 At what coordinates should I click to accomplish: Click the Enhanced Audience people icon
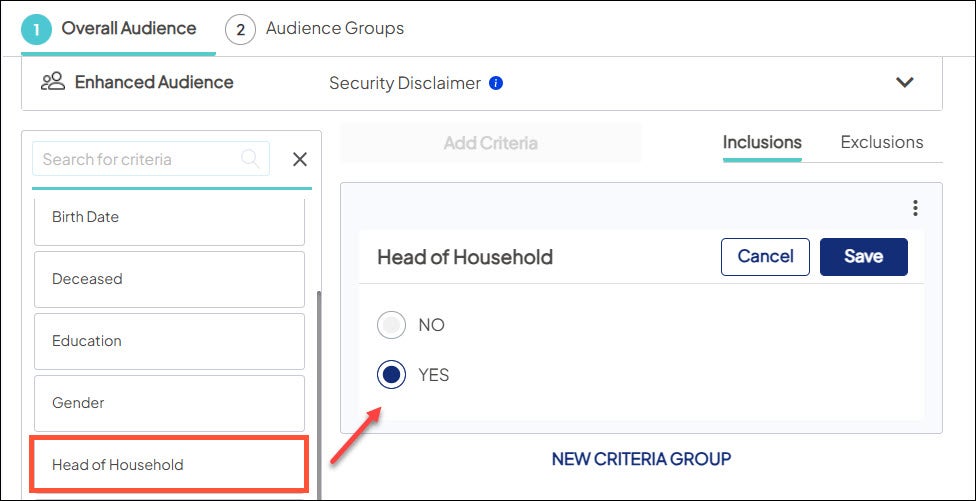click(53, 82)
